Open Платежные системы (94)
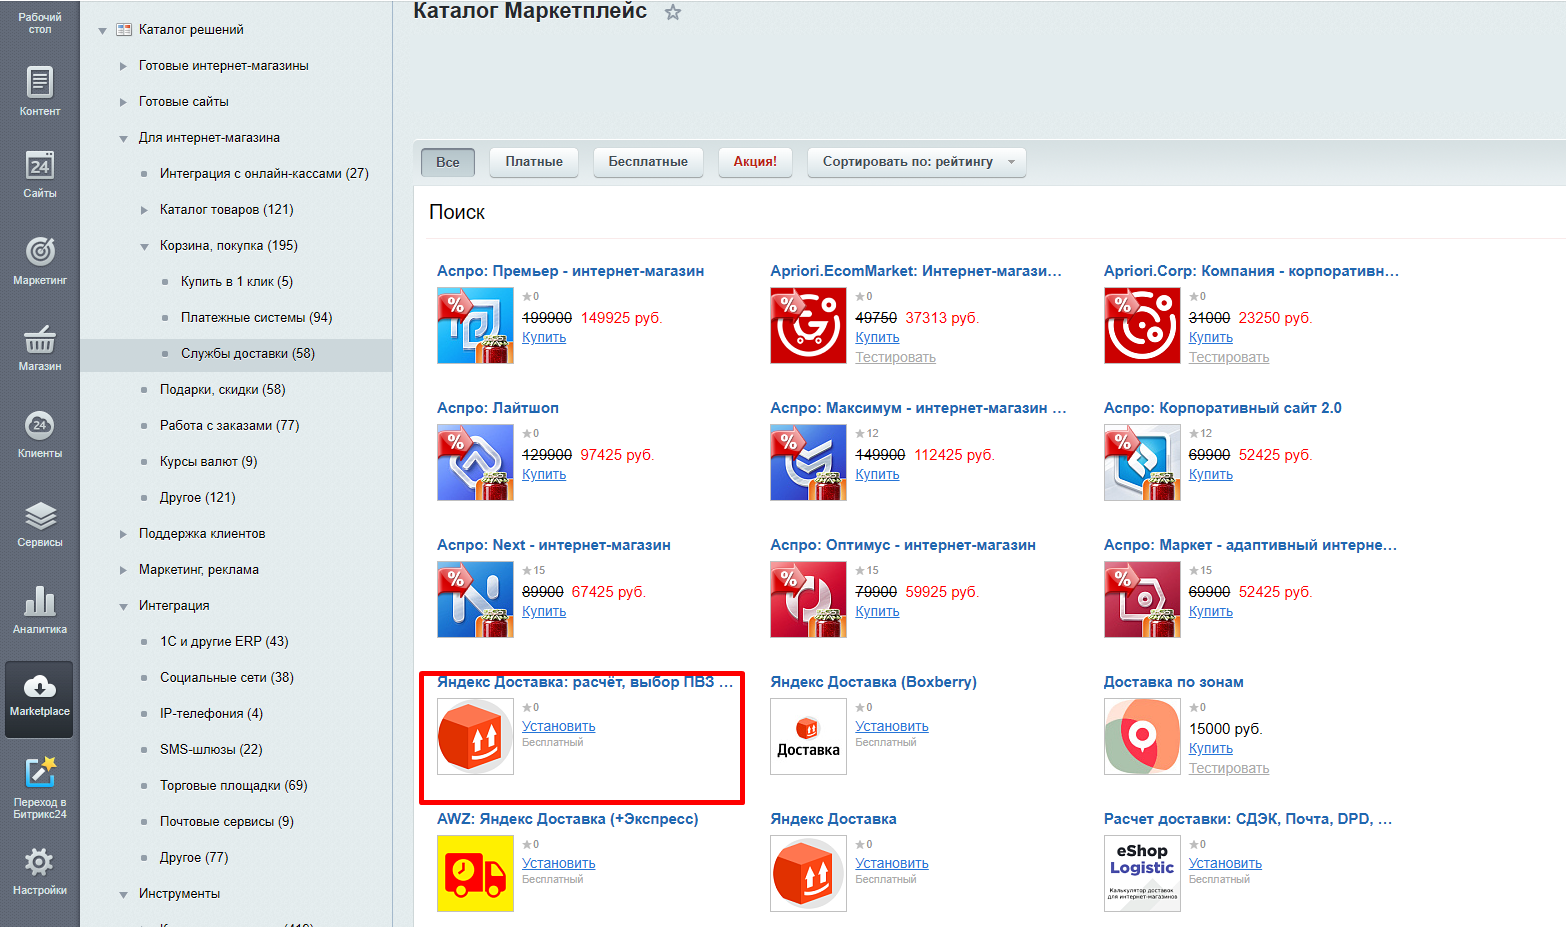Screen dimensions: 1566x927 (257, 318)
